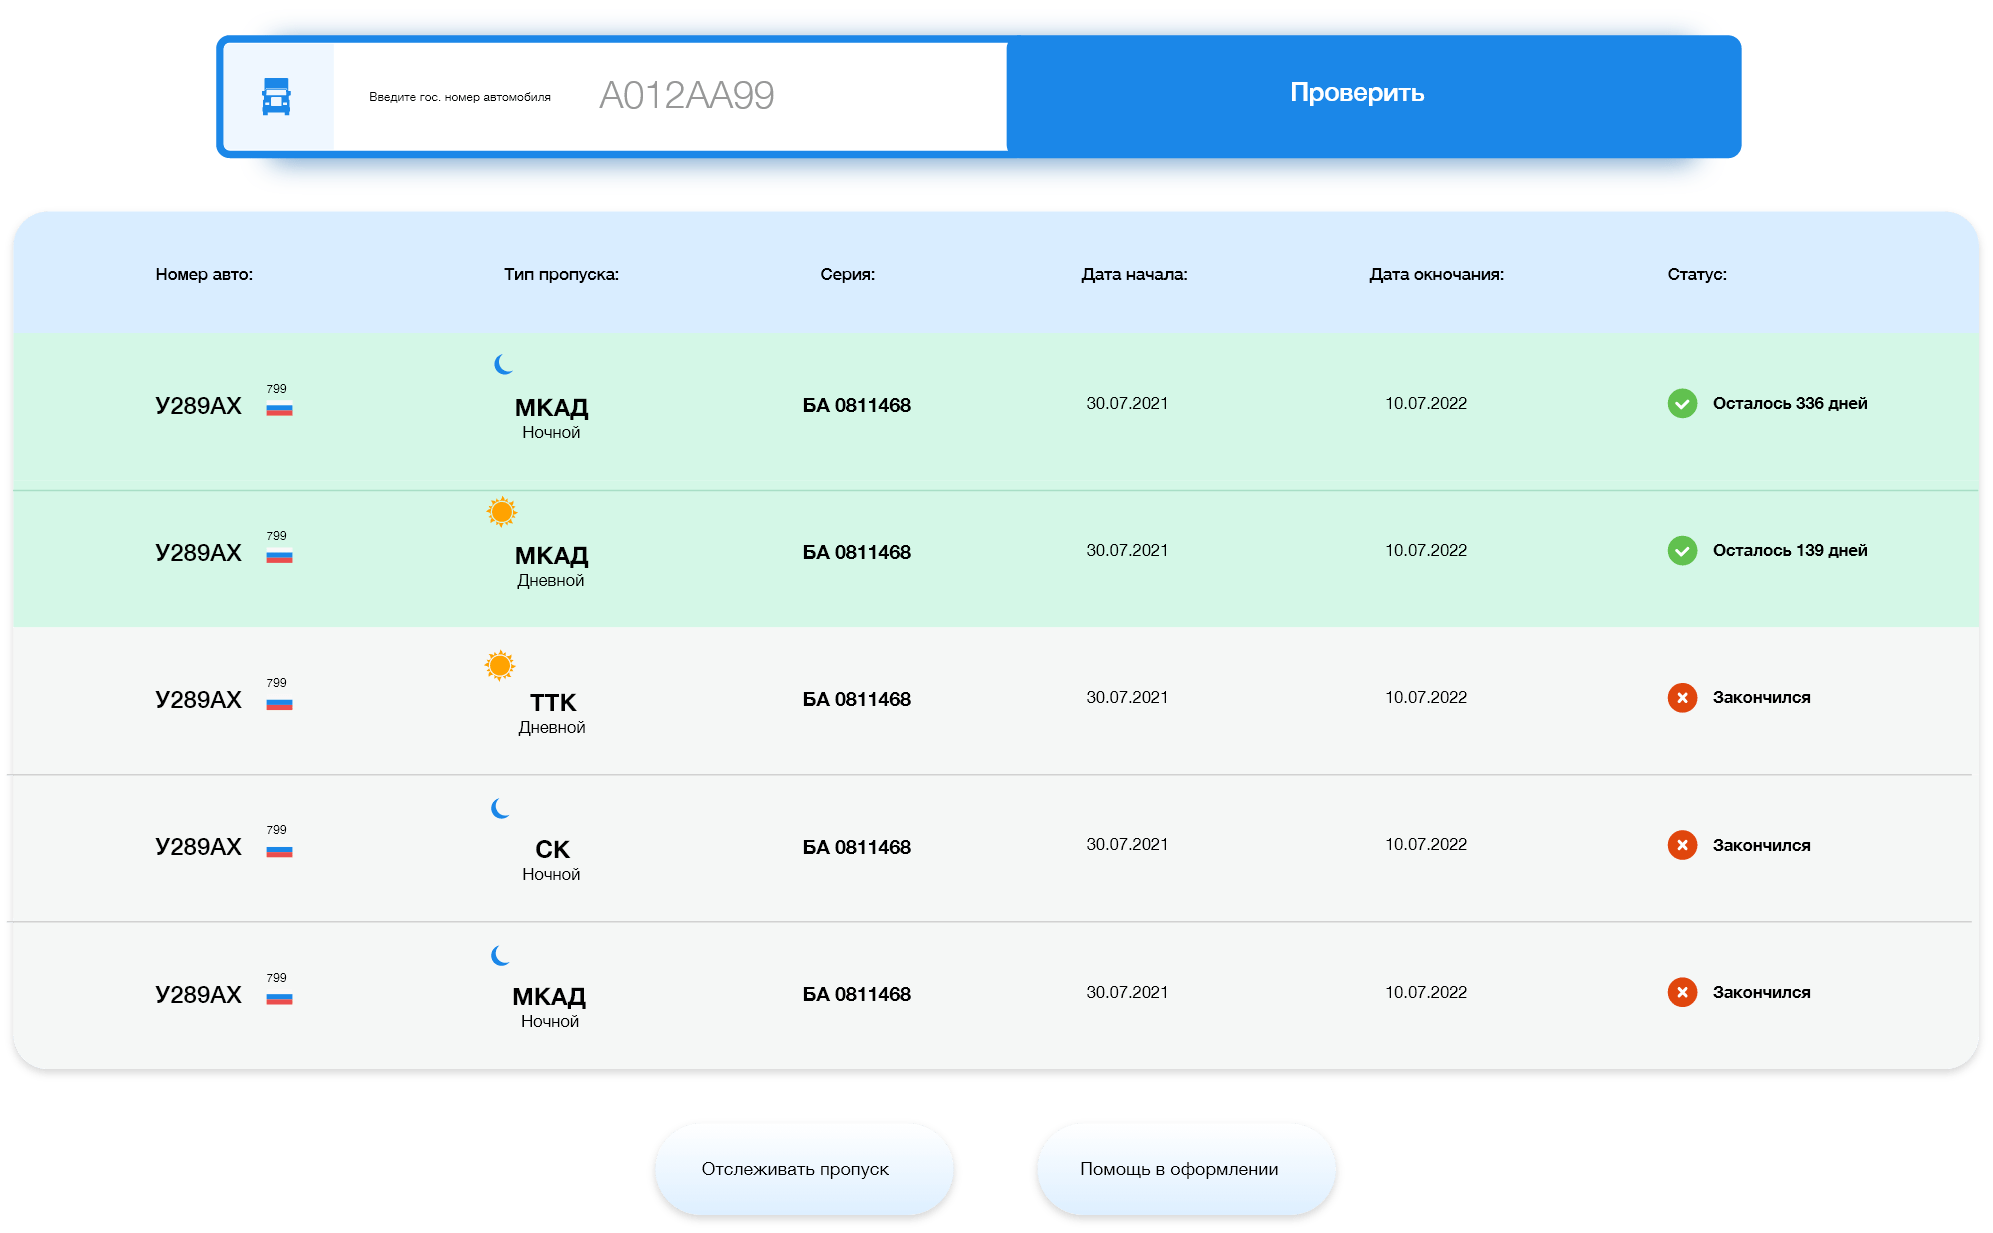Click green checkmark beside Осталось 336 дней
Viewport: 1993px width, 1233px height.
1682,403
